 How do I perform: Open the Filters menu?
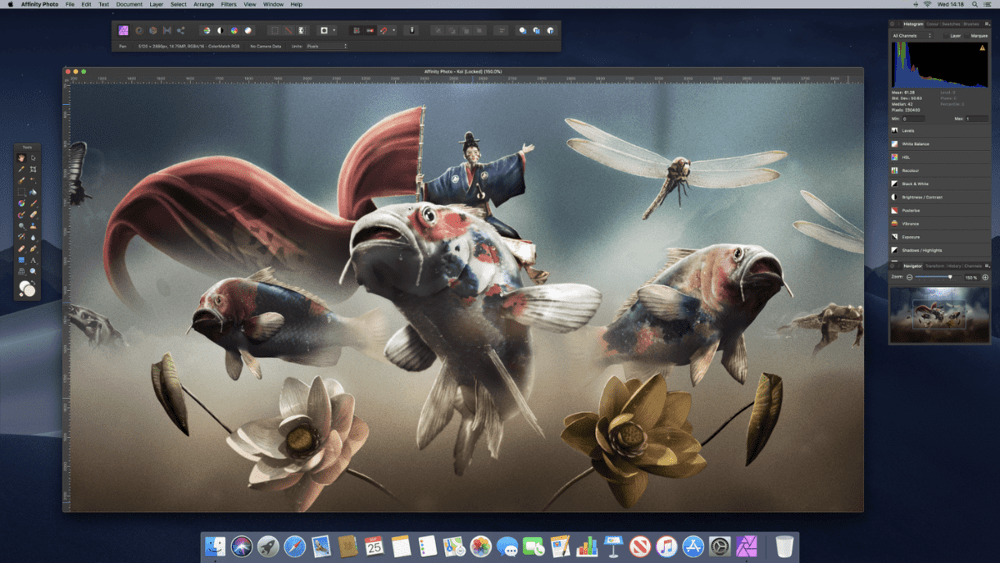(228, 4)
